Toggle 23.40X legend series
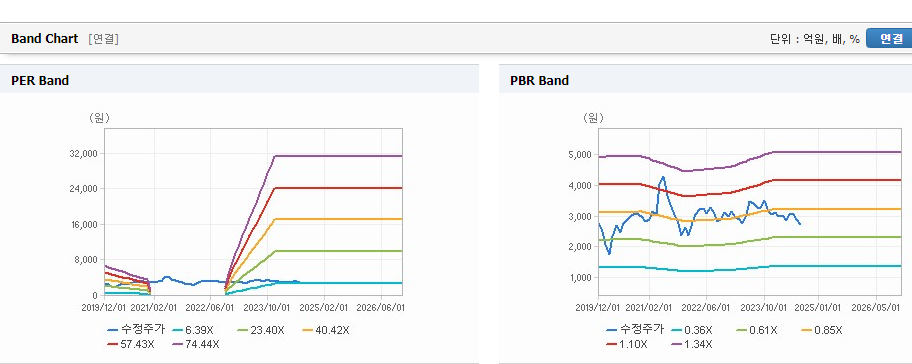Image resolution: width=912 pixels, height=364 pixels. 261,330
